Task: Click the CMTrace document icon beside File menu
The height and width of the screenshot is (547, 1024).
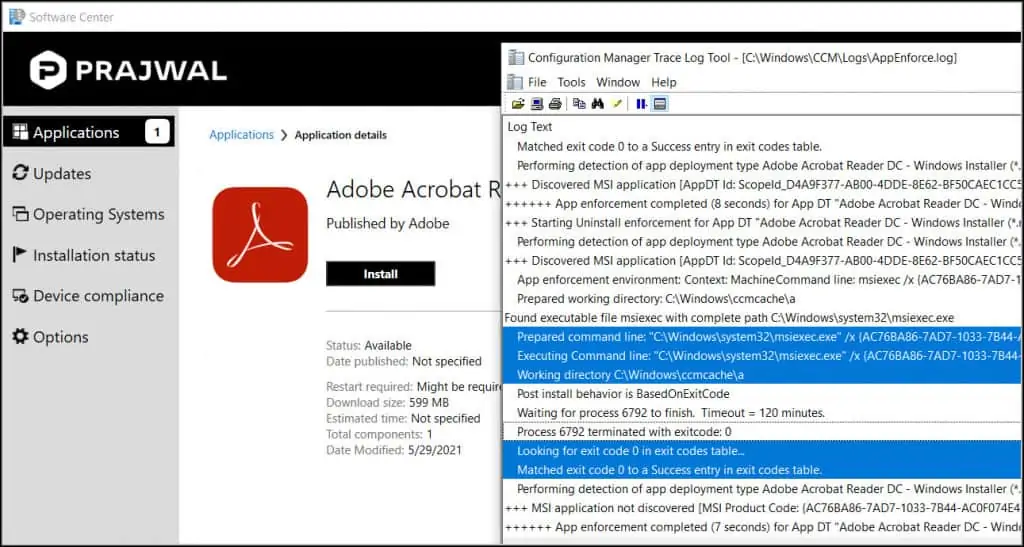Action: click(x=515, y=82)
